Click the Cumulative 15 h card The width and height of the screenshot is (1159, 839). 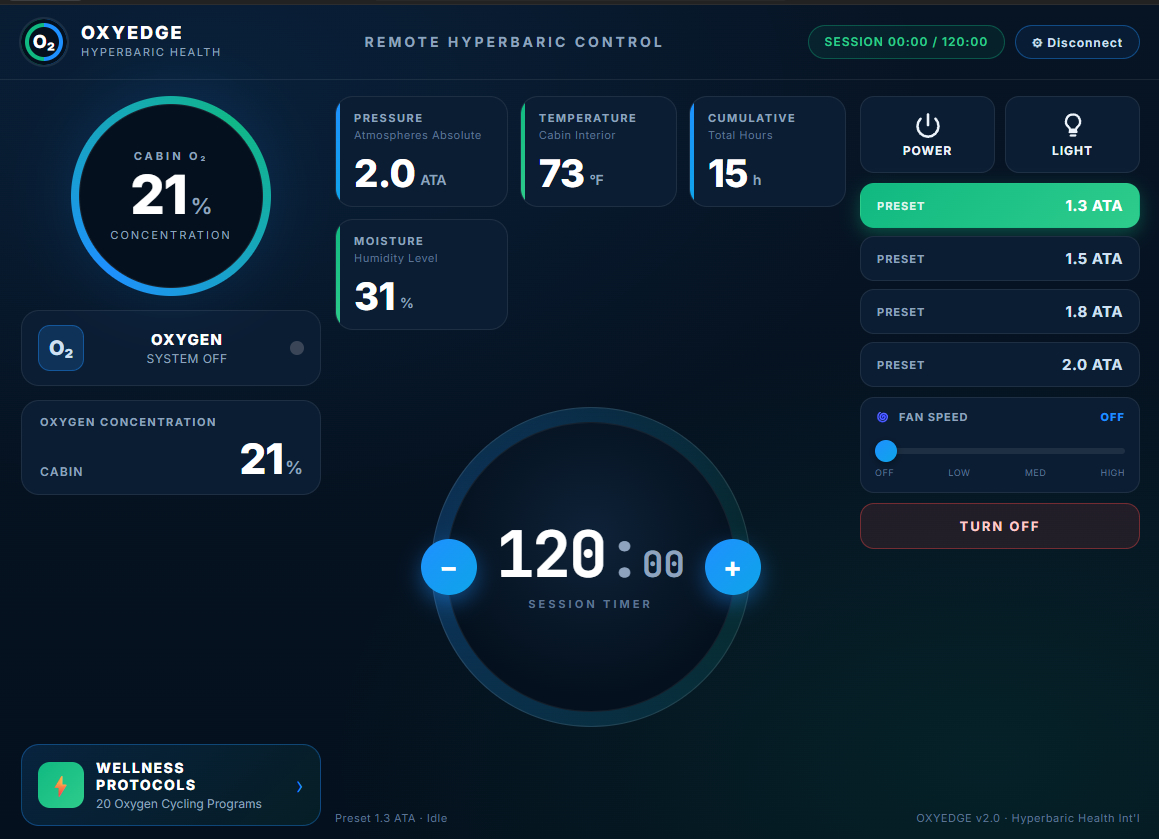(767, 152)
